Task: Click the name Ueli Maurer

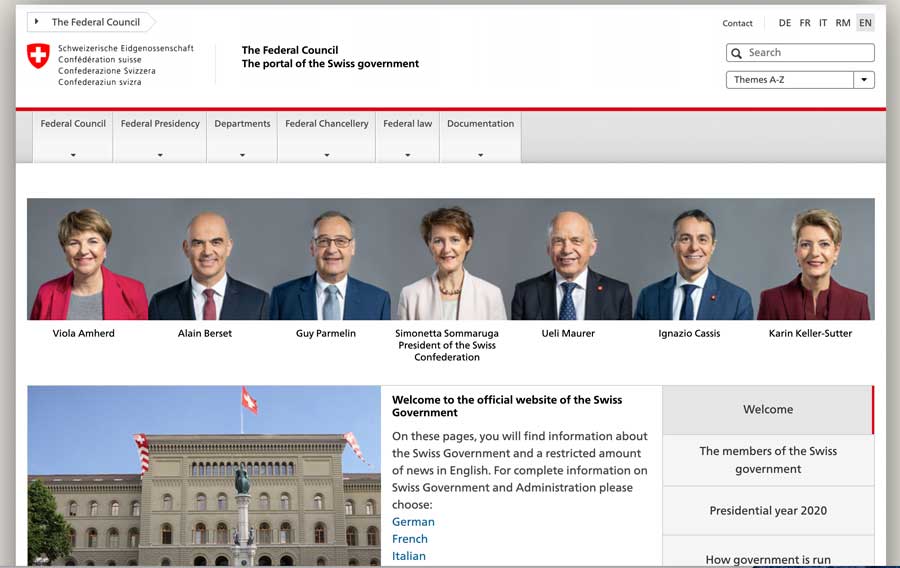Action: (568, 333)
